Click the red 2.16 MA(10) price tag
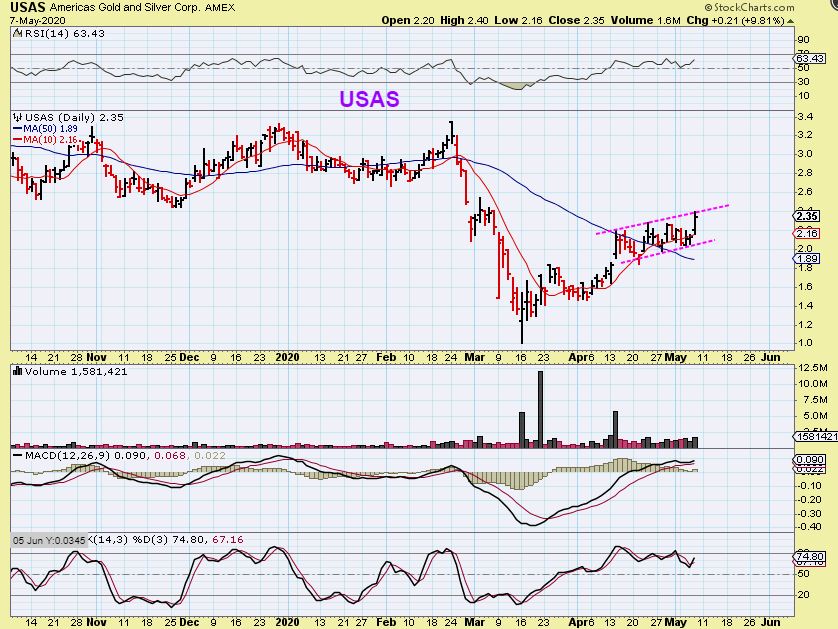Image resolution: width=838 pixels, height=629 pixels. click(808, 233)
